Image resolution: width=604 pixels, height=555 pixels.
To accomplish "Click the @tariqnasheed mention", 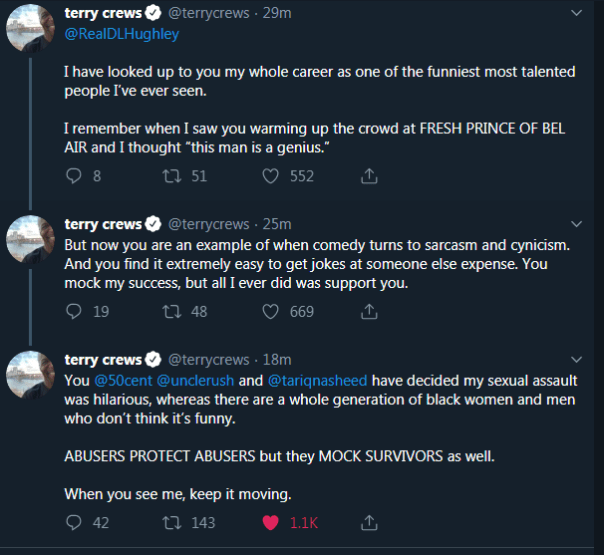I will [317, 381].
